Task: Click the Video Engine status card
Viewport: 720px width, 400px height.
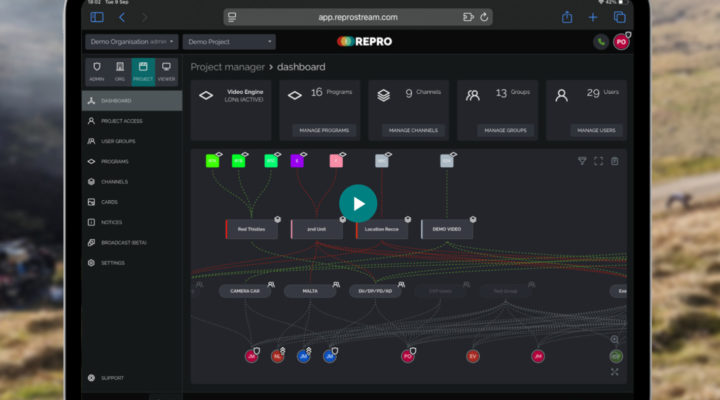Action: point(231,110)
